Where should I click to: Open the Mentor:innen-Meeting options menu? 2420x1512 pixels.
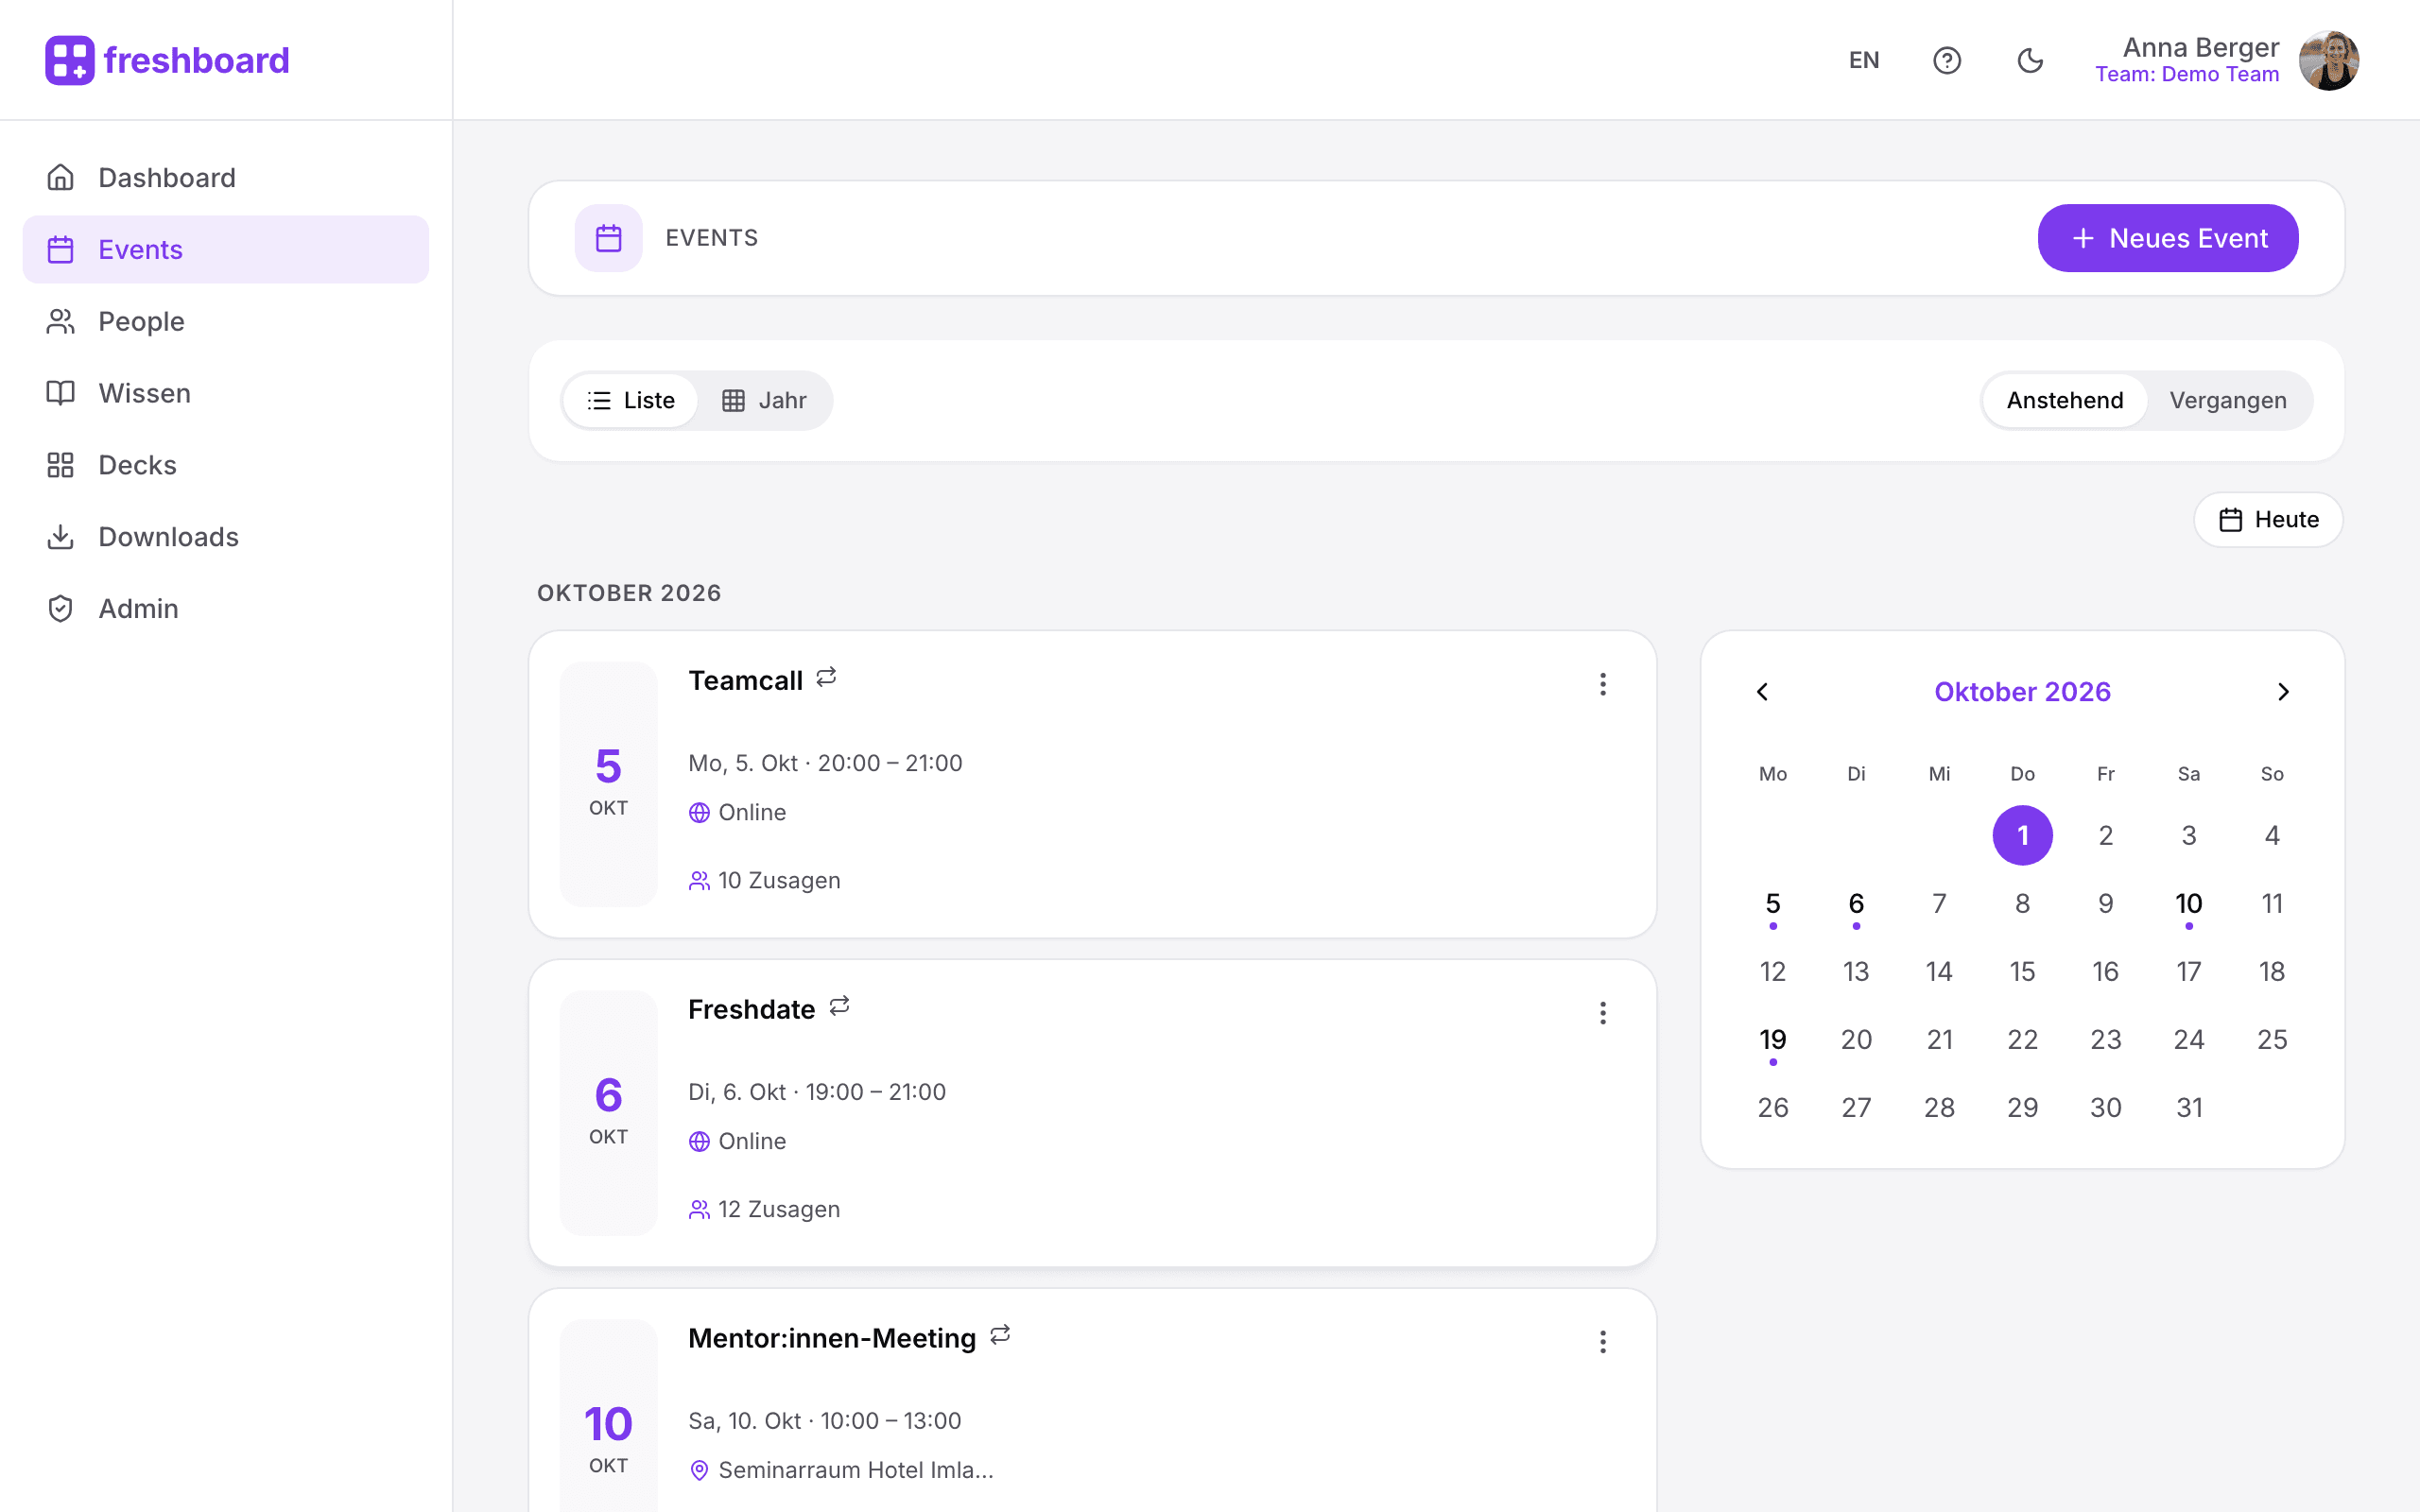pos(1603,1342)
